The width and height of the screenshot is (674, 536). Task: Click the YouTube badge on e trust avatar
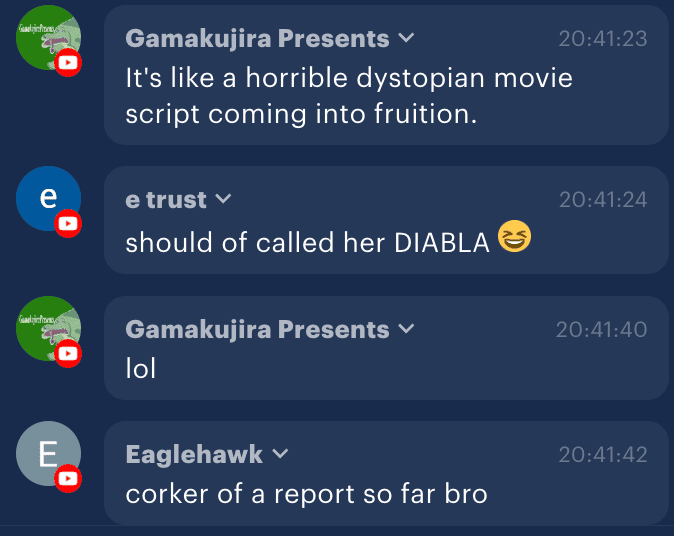click(x=68, y=224)
